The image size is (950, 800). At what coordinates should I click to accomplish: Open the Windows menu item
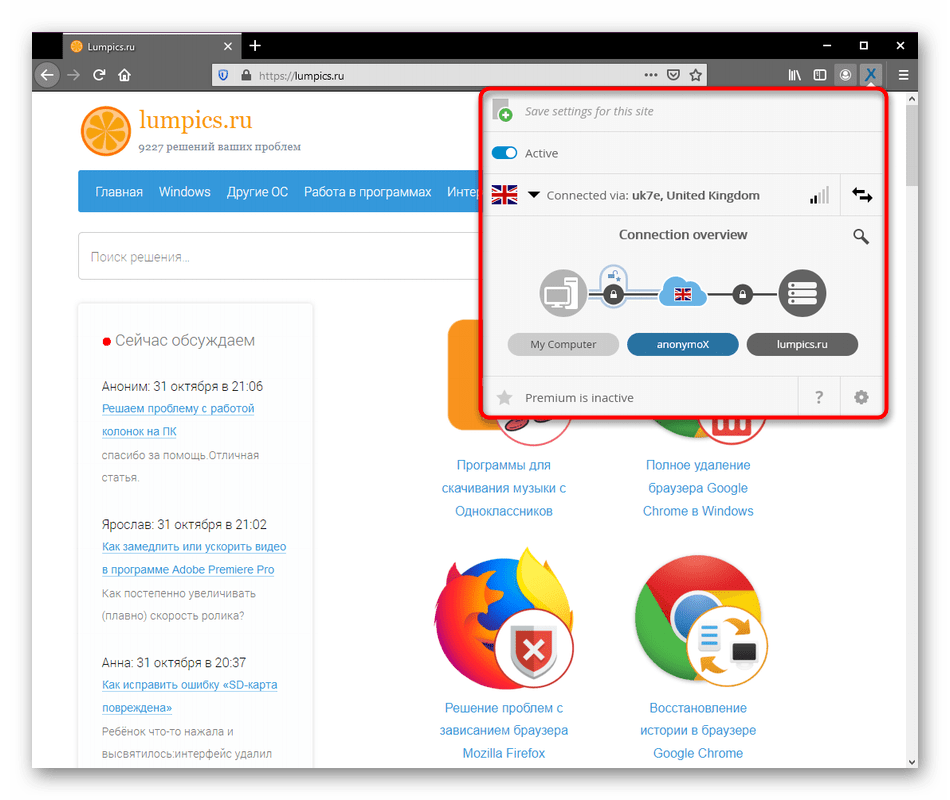click(185, 192)
